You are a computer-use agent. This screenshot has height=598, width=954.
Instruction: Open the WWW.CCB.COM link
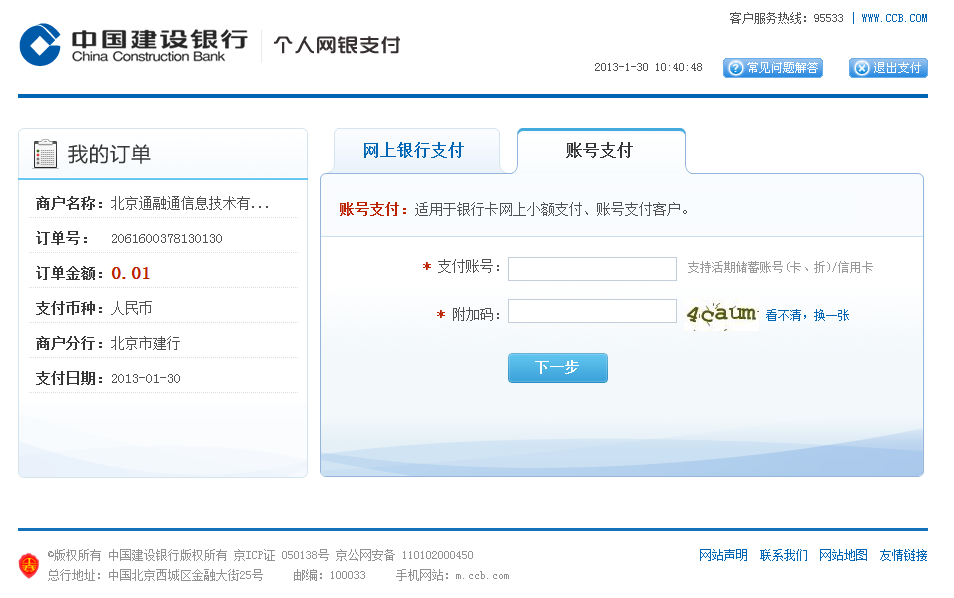894,18
